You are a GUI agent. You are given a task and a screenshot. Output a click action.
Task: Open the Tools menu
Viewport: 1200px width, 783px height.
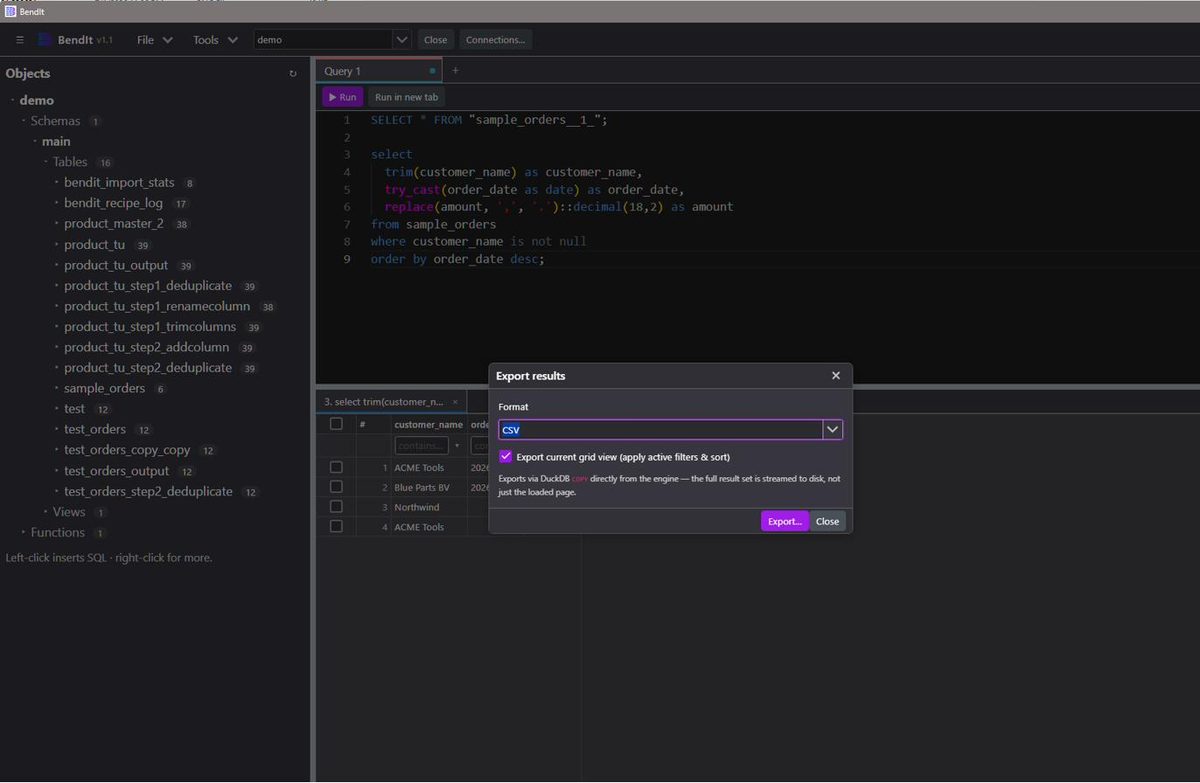215,40
